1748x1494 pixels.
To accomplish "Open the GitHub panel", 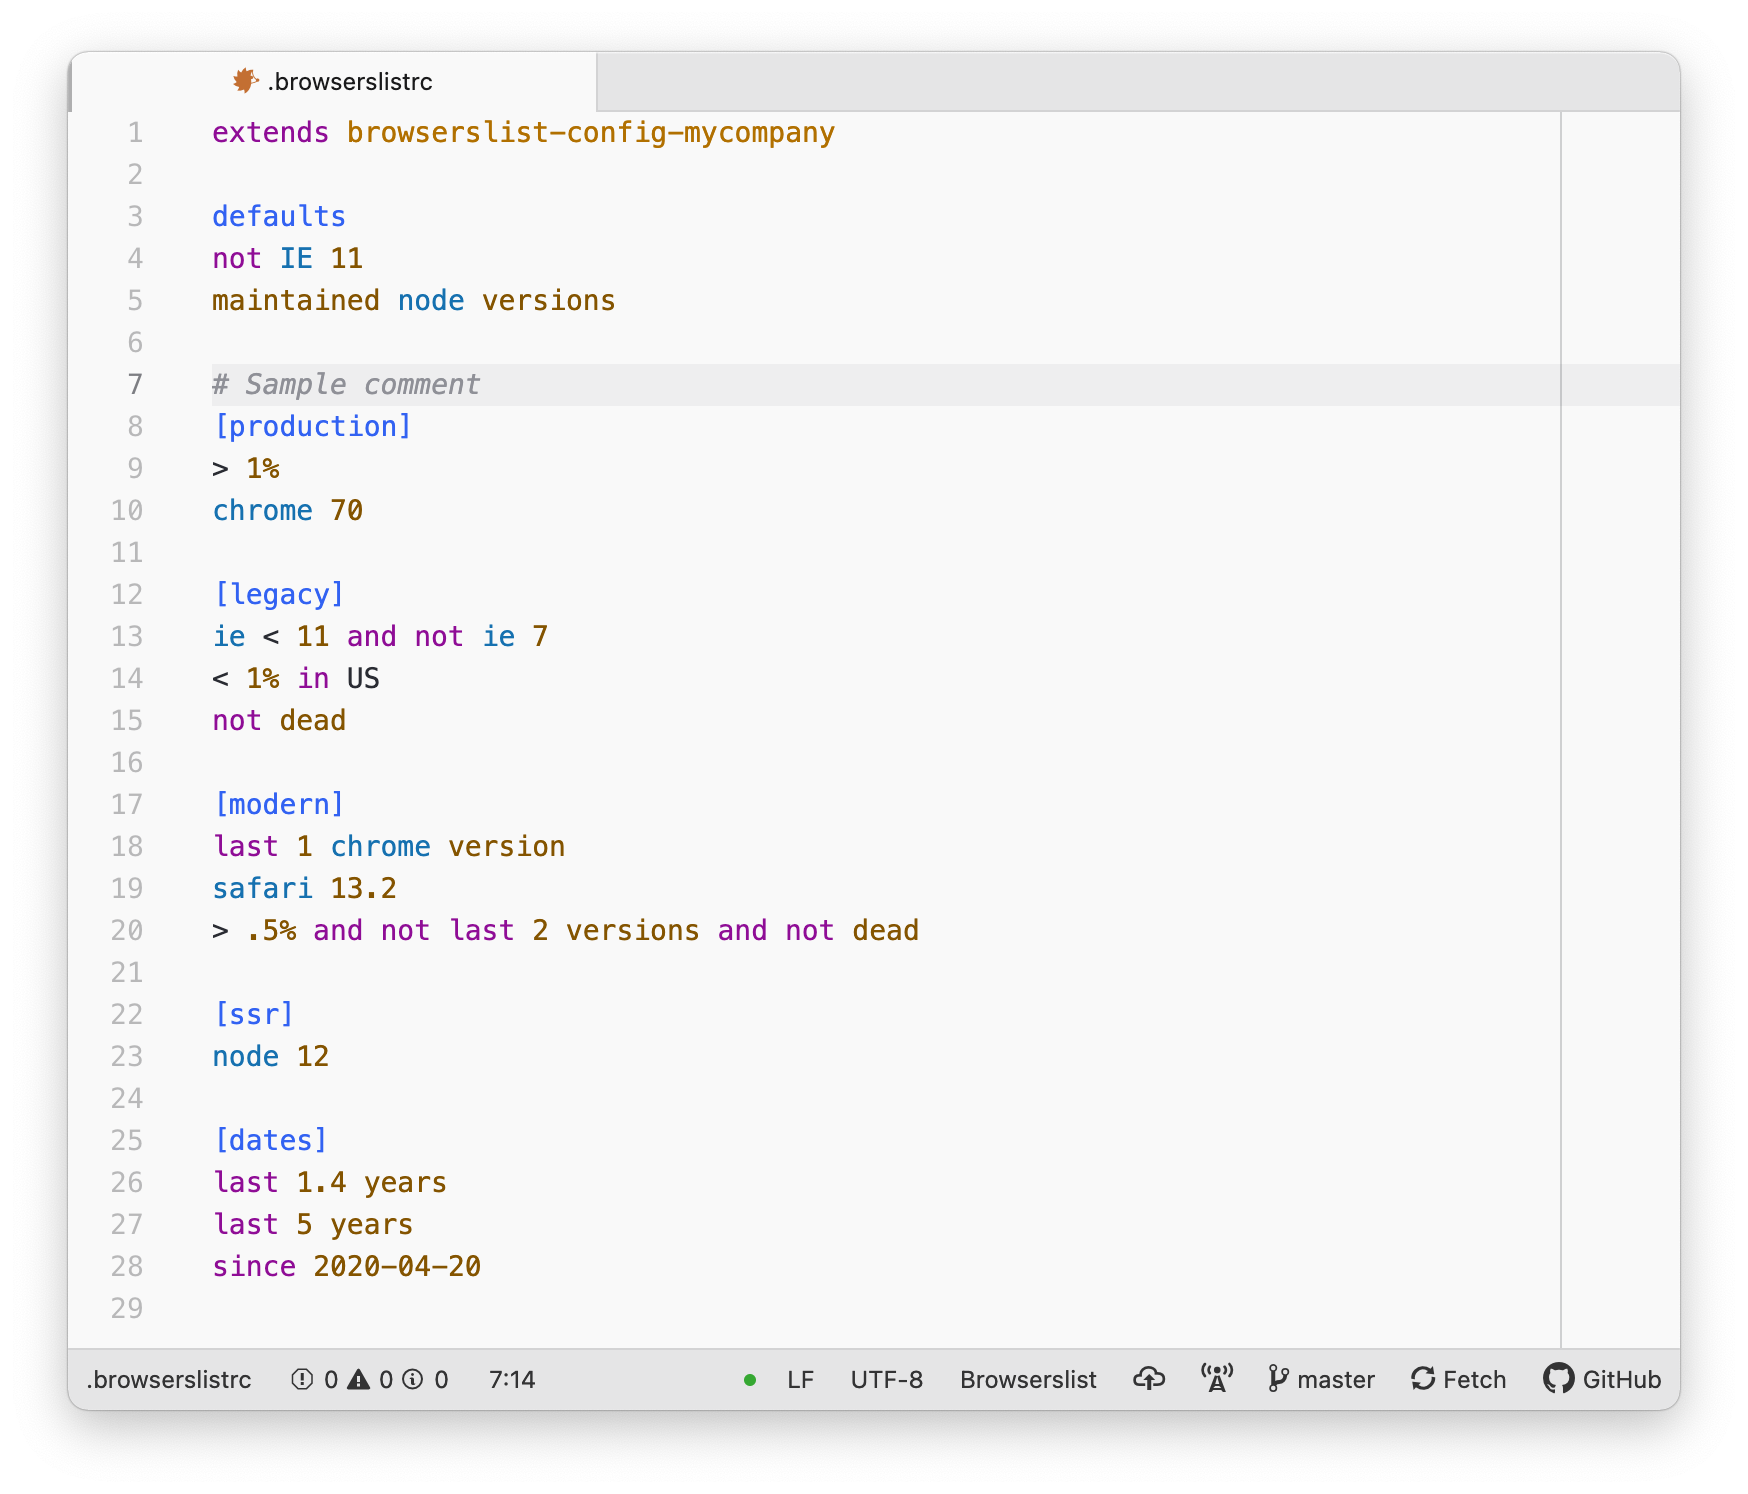I will point(1602,1380).
